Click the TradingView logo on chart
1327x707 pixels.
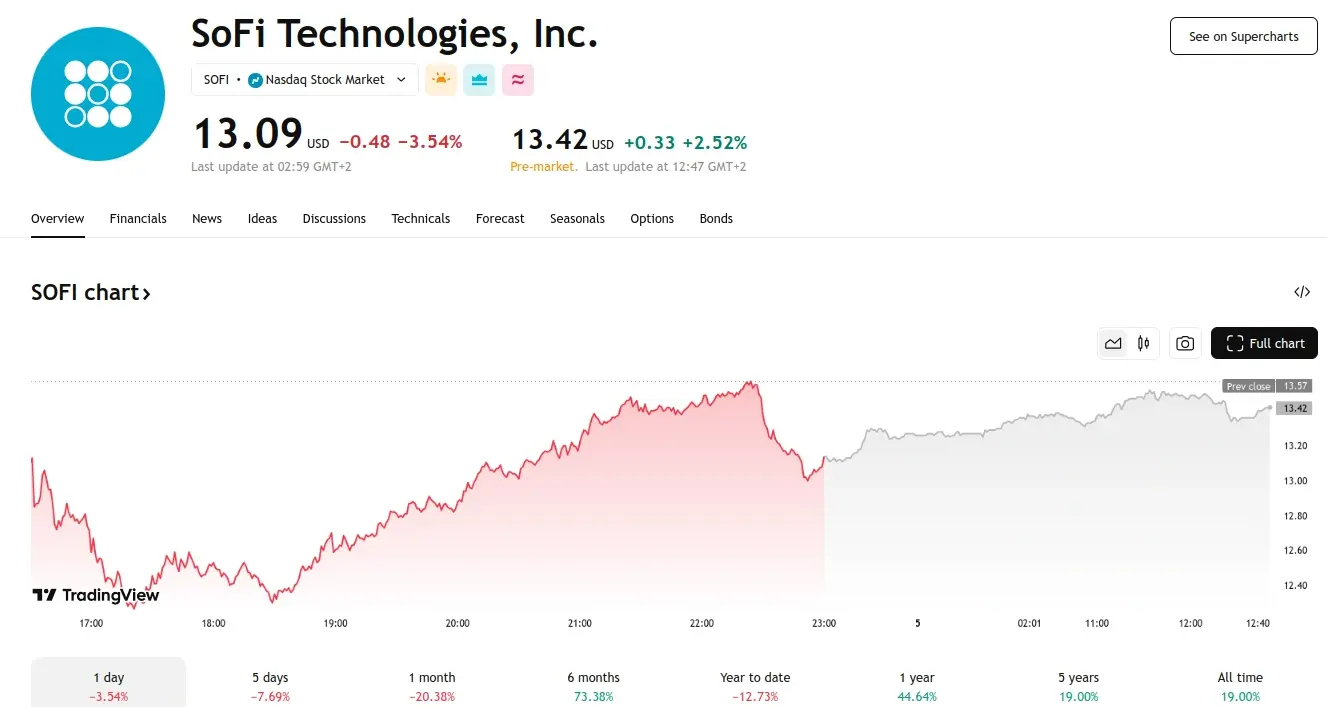tap(96, 595)
